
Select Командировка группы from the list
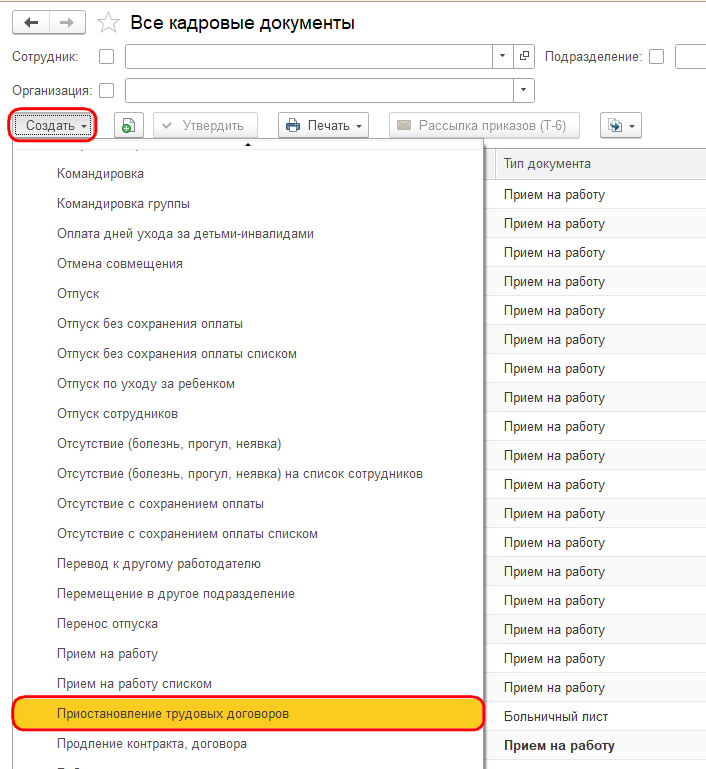coord(123,204)
